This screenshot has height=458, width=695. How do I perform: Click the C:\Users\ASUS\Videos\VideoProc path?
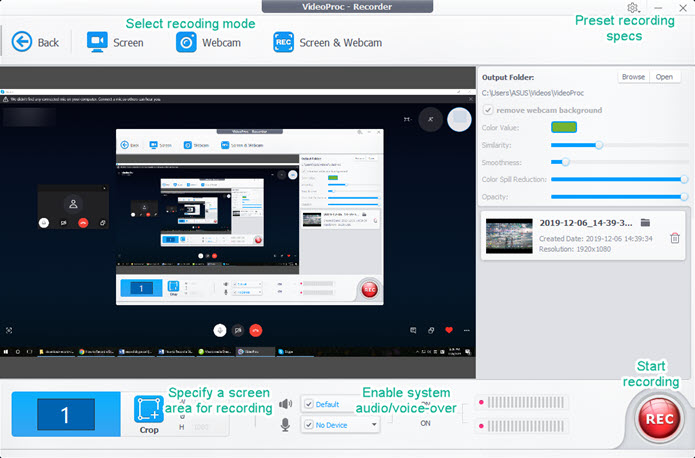[533, 93]
